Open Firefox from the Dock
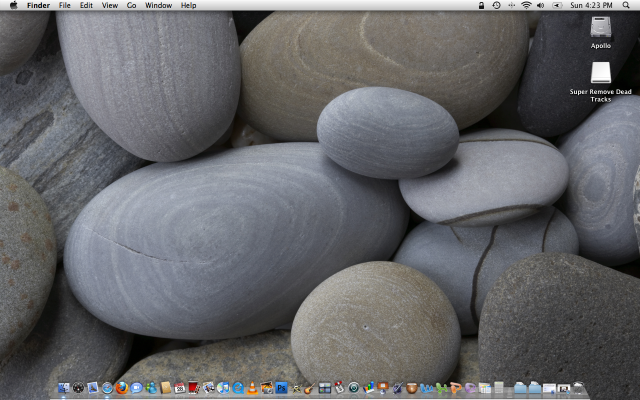 click(x=121, y=388)
